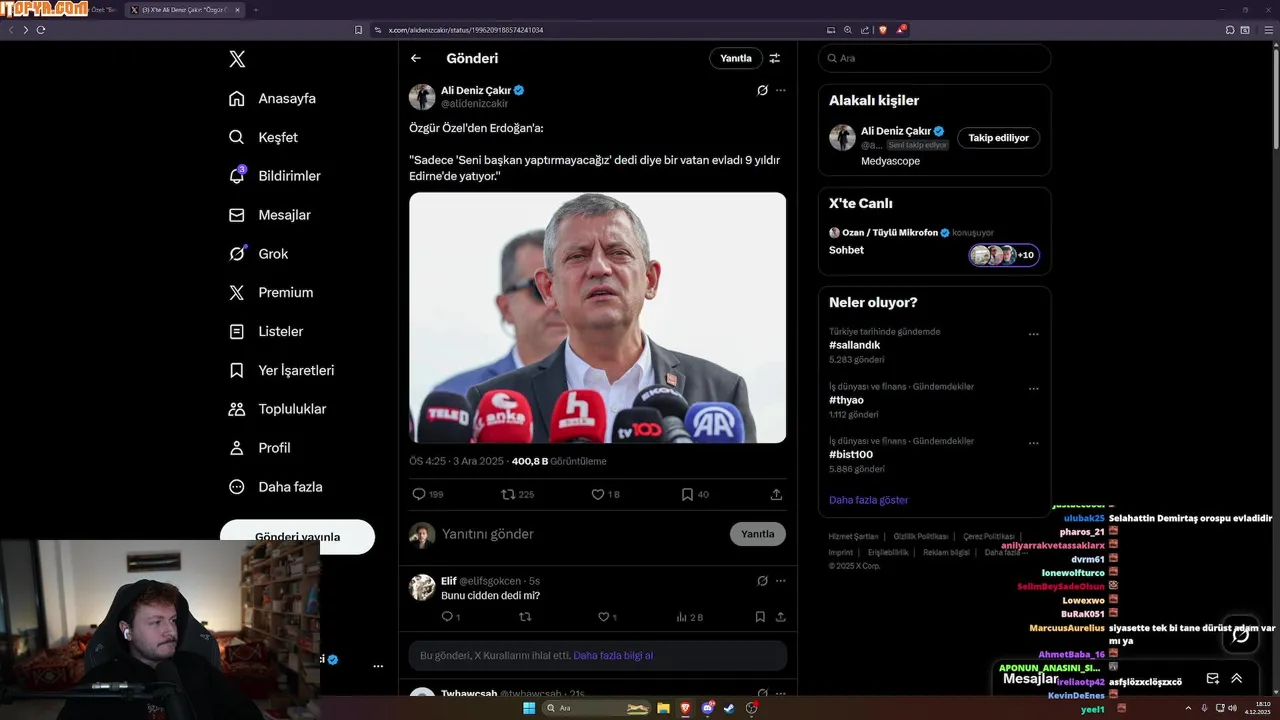Open Mesajlar in the left sidebar
This screenshot has height=720, width=1280.
pos(271,215)
